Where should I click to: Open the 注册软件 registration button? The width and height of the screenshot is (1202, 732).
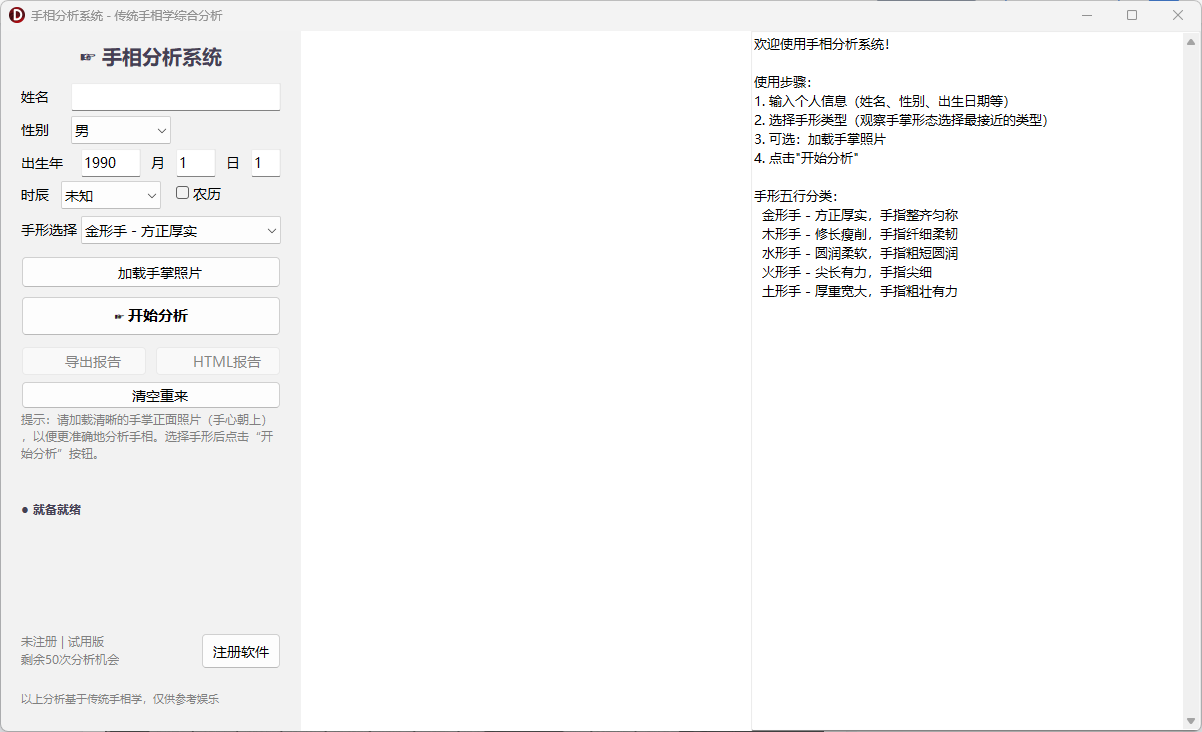[241, 651]
